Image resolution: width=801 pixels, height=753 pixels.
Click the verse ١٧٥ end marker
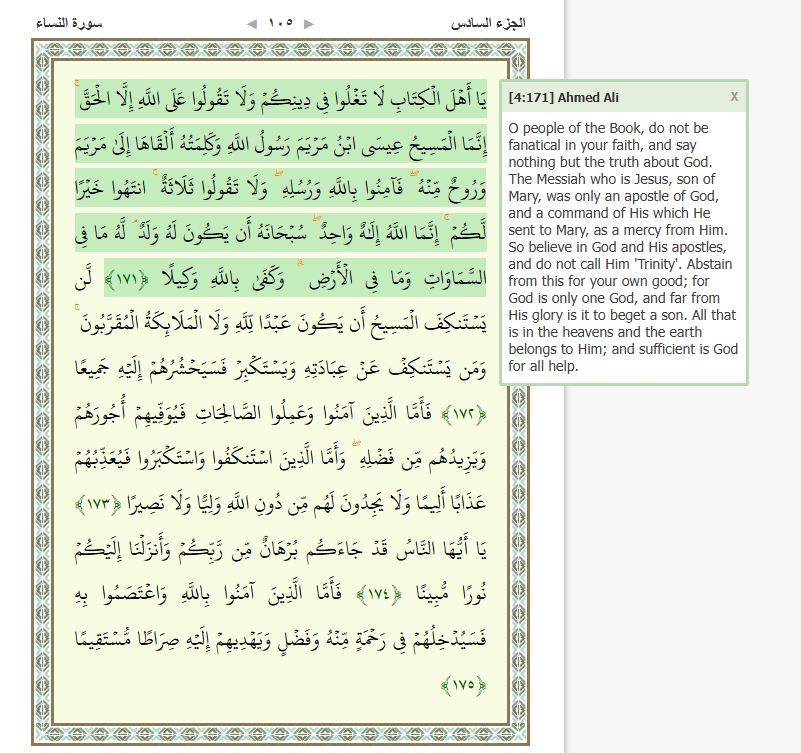[464, 685]
